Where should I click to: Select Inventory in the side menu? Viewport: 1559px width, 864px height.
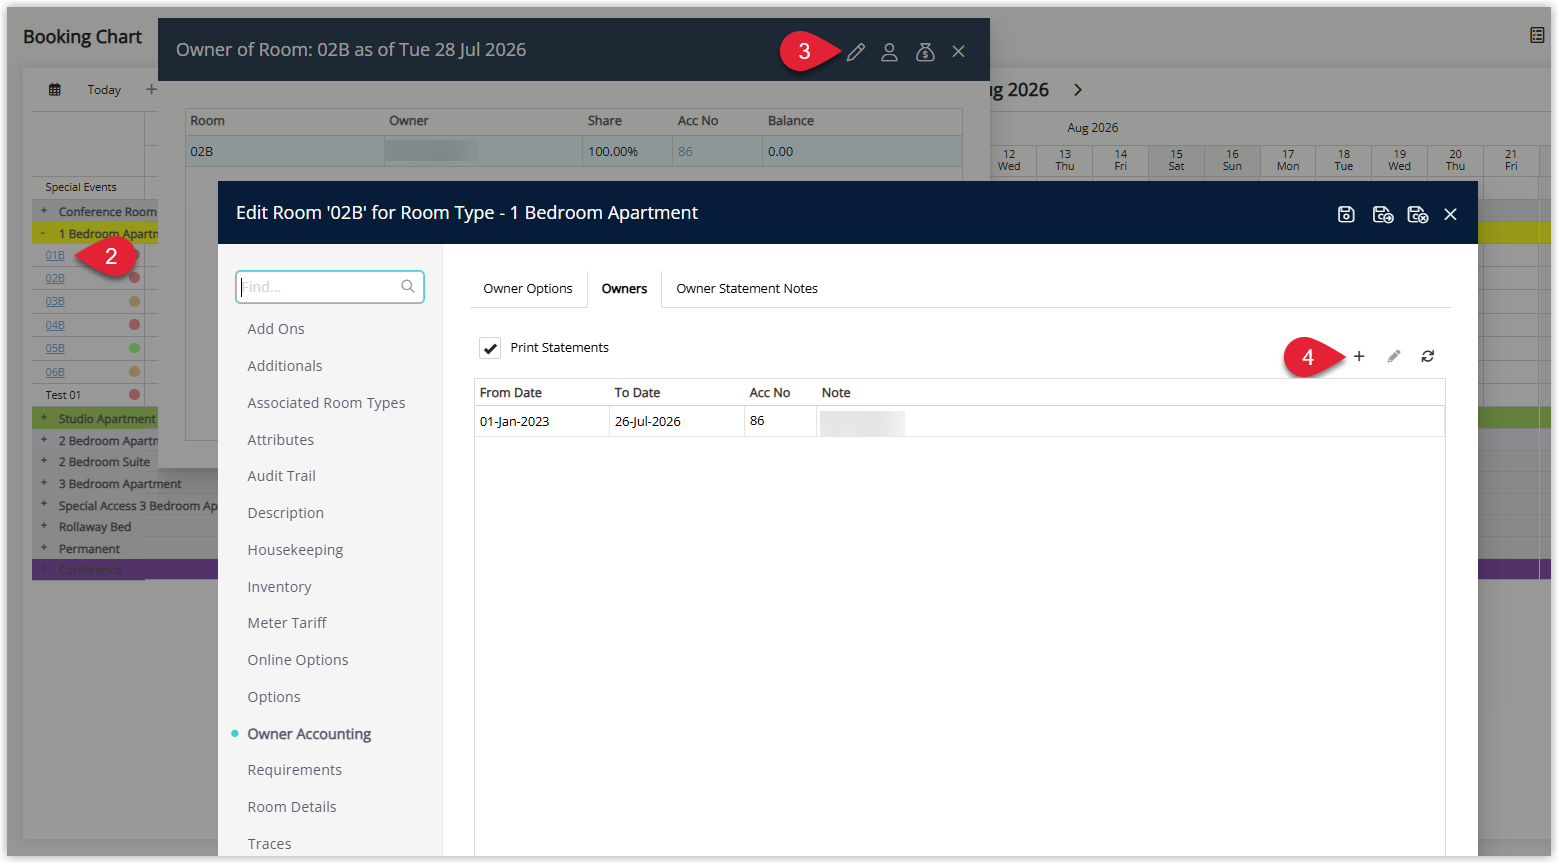pos(279,587)
